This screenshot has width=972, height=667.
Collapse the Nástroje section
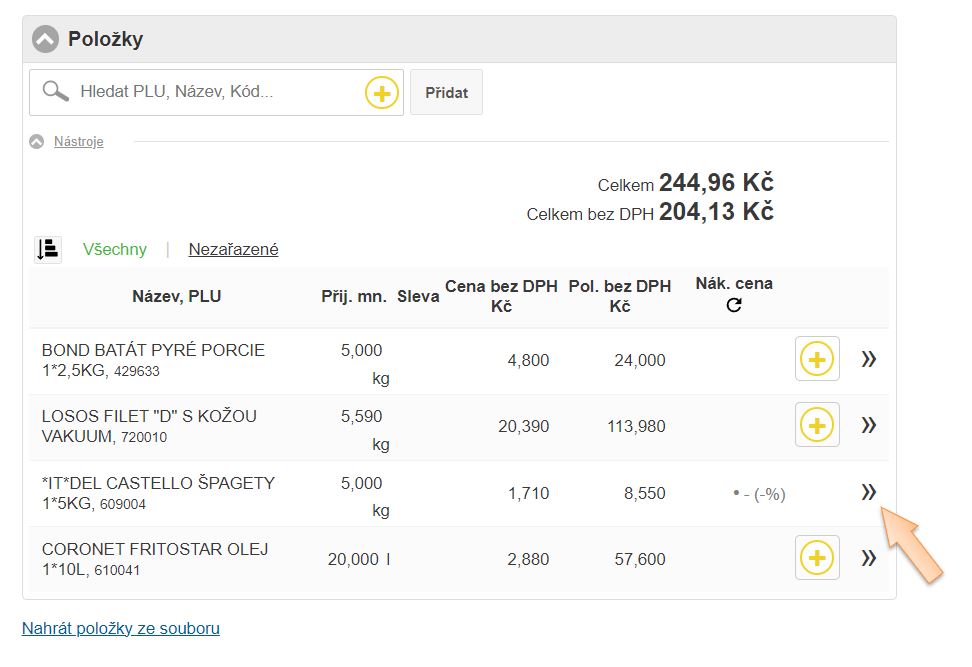(37, 142)
